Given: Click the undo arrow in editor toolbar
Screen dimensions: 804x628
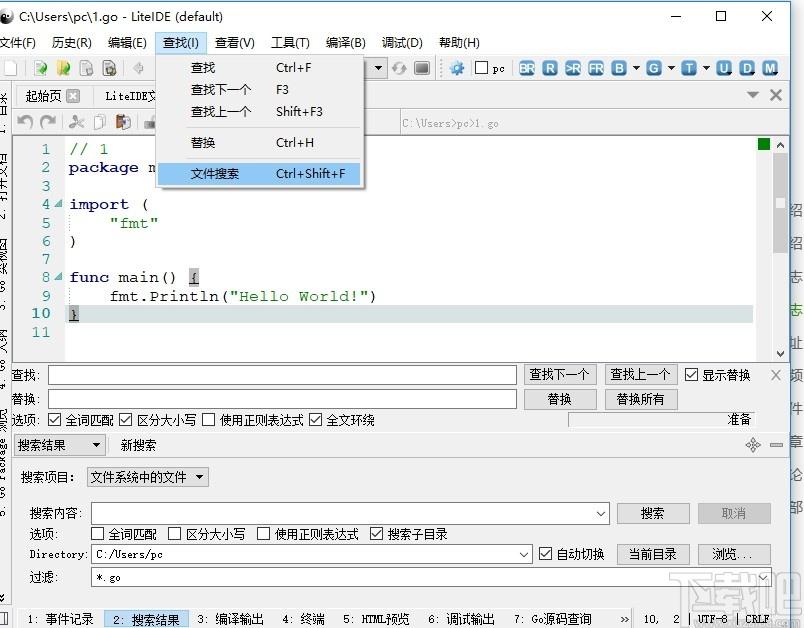Looking at the screenshot, I should (25, 121).
